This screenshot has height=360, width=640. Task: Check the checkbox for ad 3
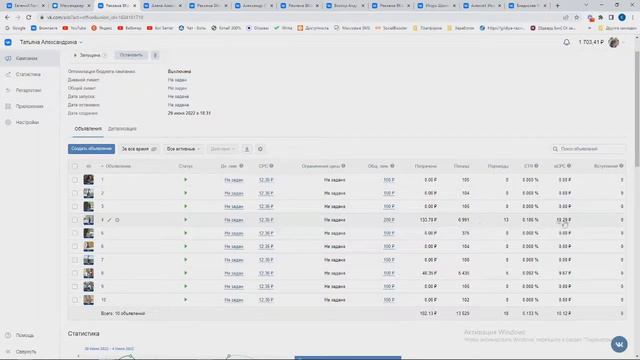[75, 207]
